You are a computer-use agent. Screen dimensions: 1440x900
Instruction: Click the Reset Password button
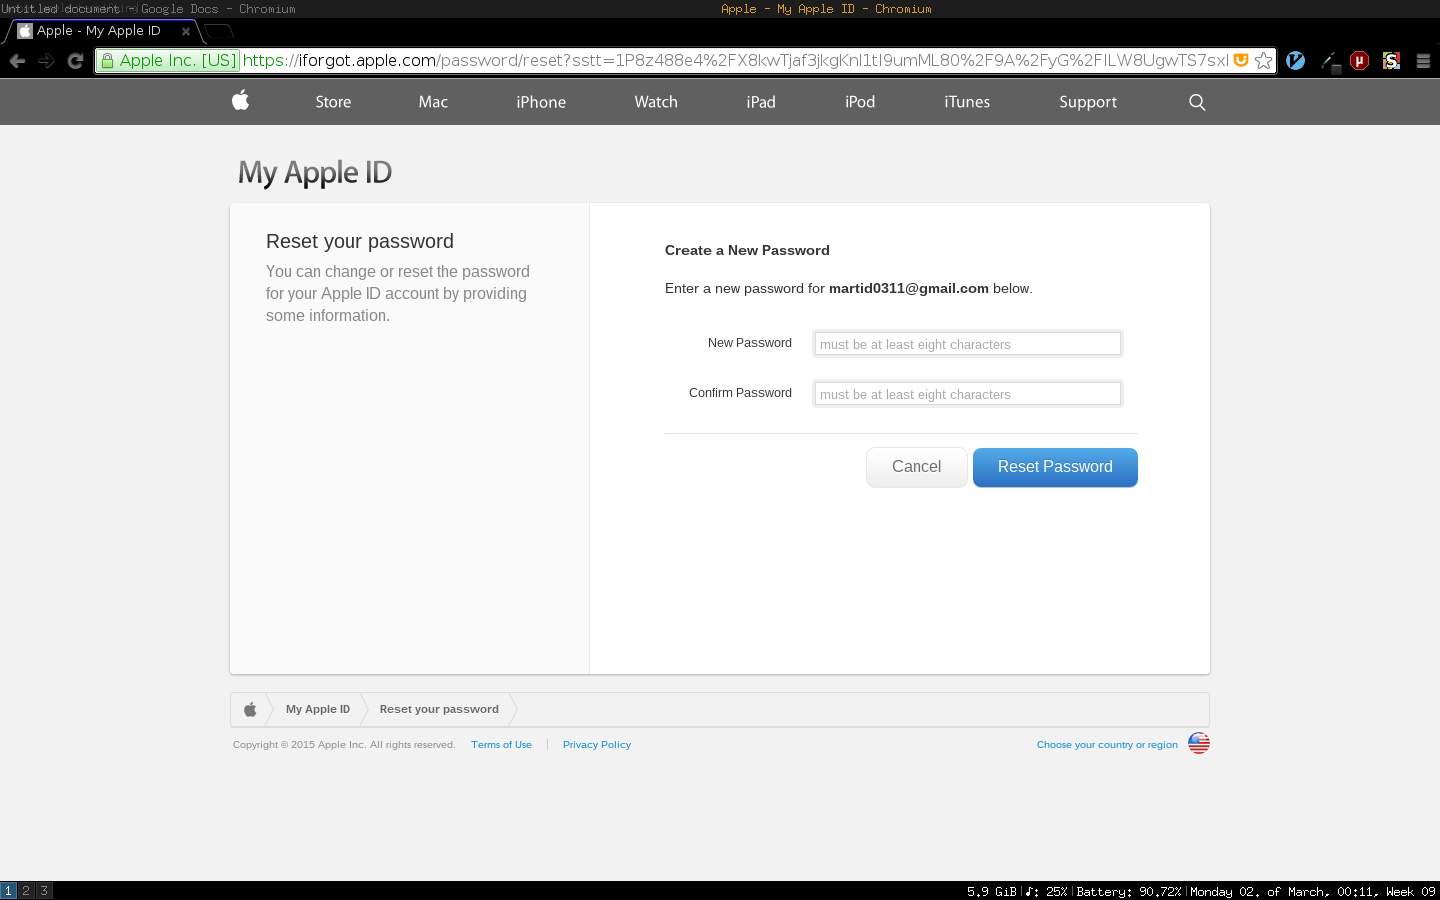point(1055,467)
